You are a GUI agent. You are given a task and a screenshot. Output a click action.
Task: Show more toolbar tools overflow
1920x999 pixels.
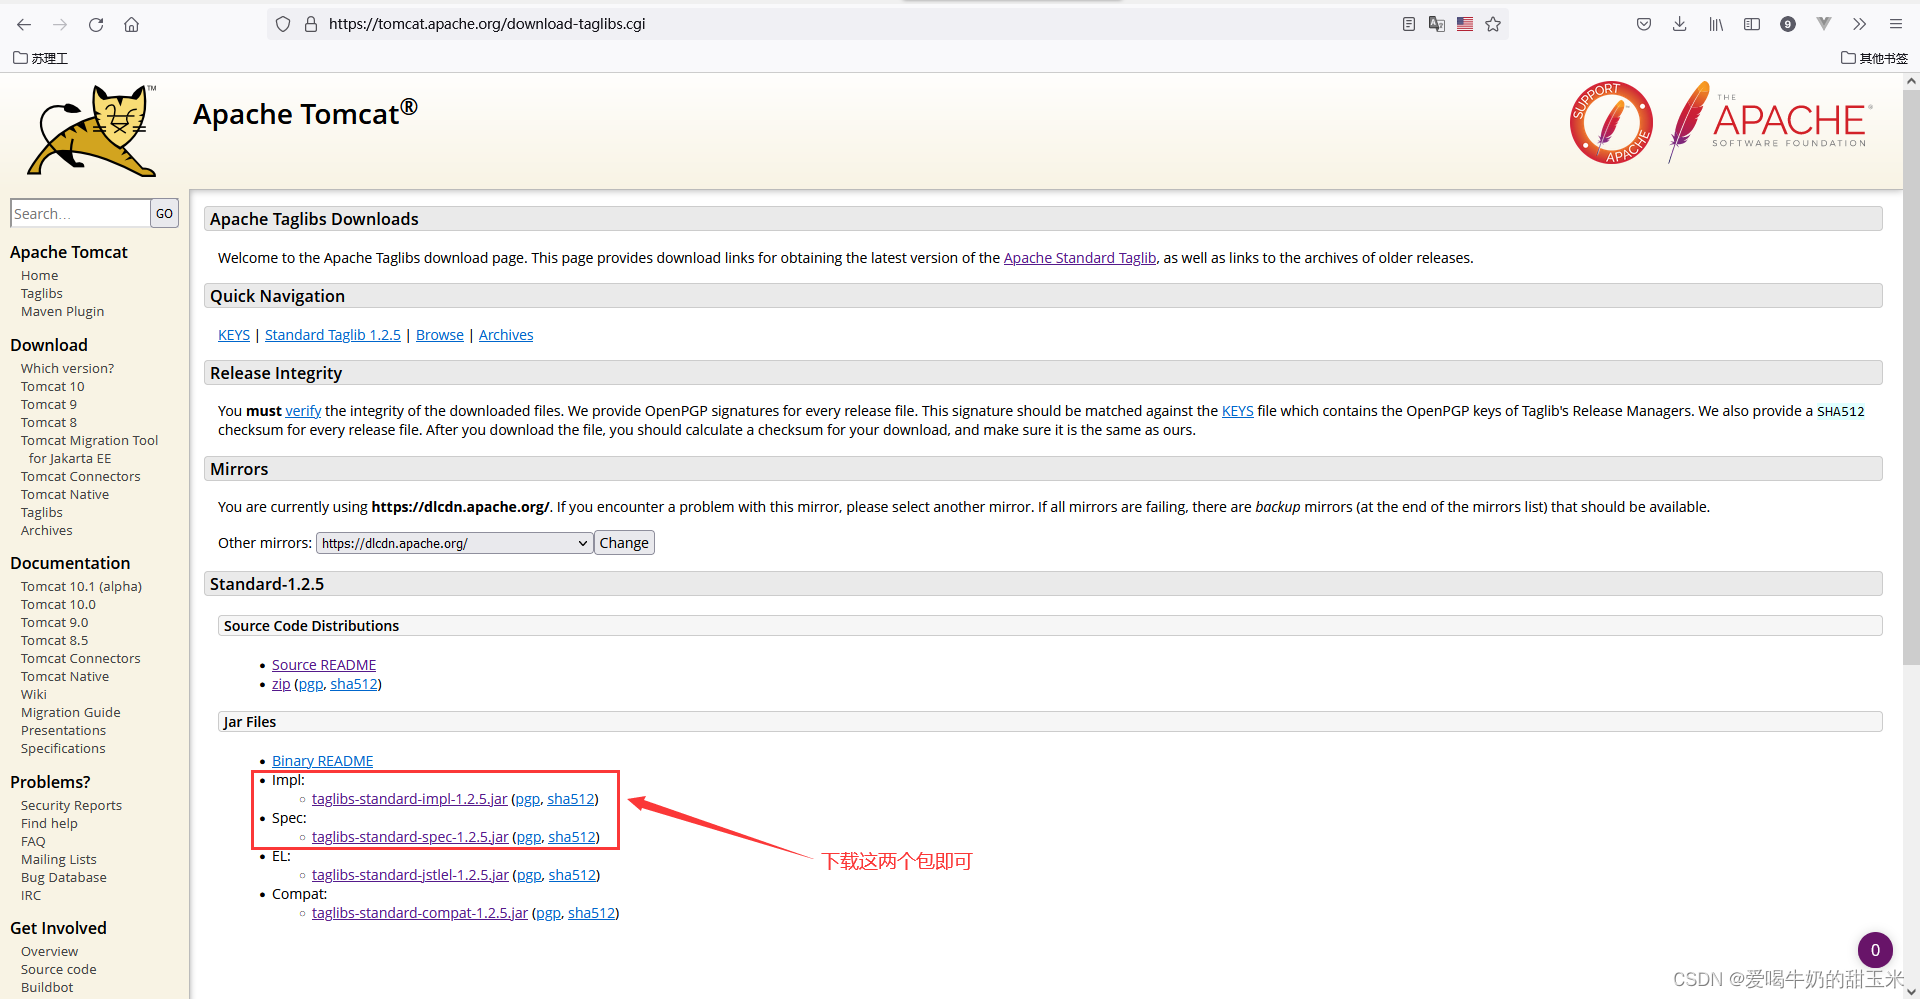point(1859,24)
